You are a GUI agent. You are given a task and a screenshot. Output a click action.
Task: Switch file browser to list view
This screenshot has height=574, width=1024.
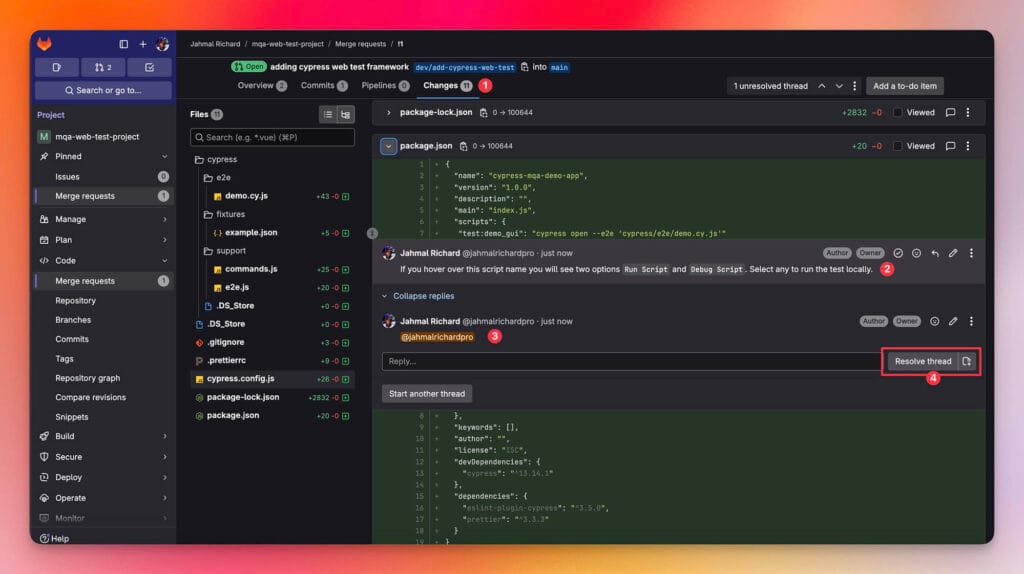point(328,114)
